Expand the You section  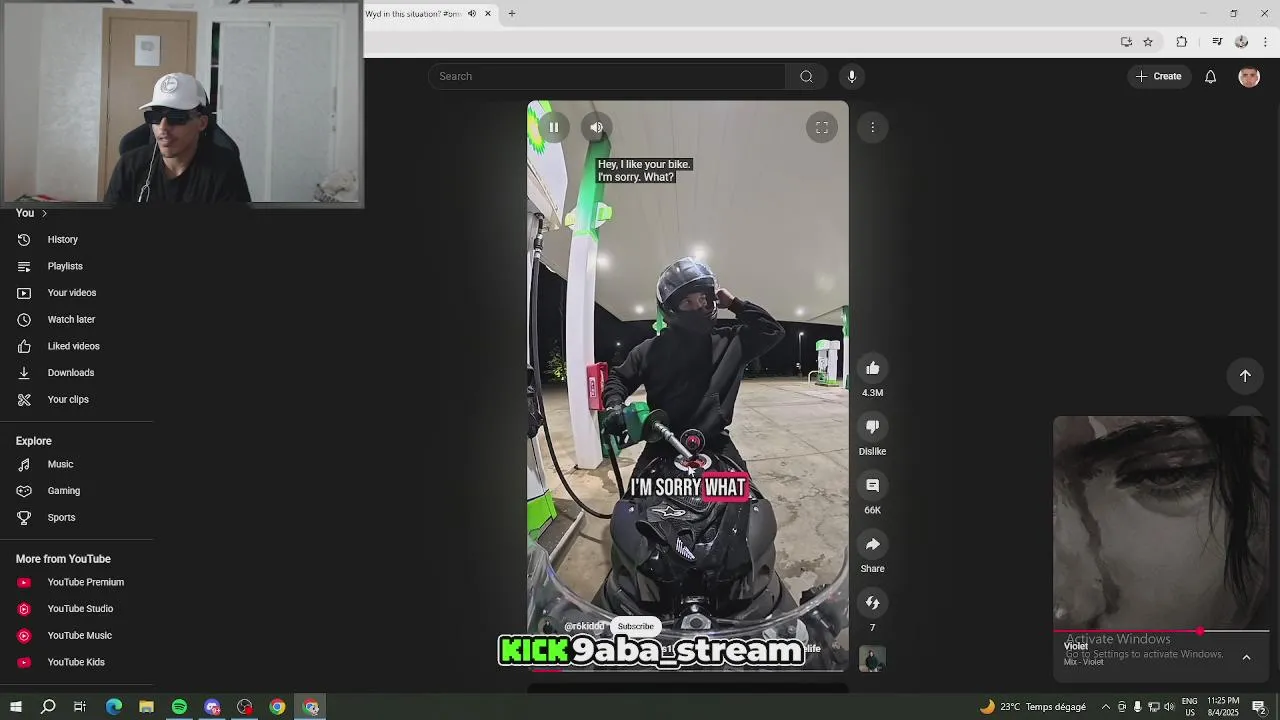[x=31, y=213]
